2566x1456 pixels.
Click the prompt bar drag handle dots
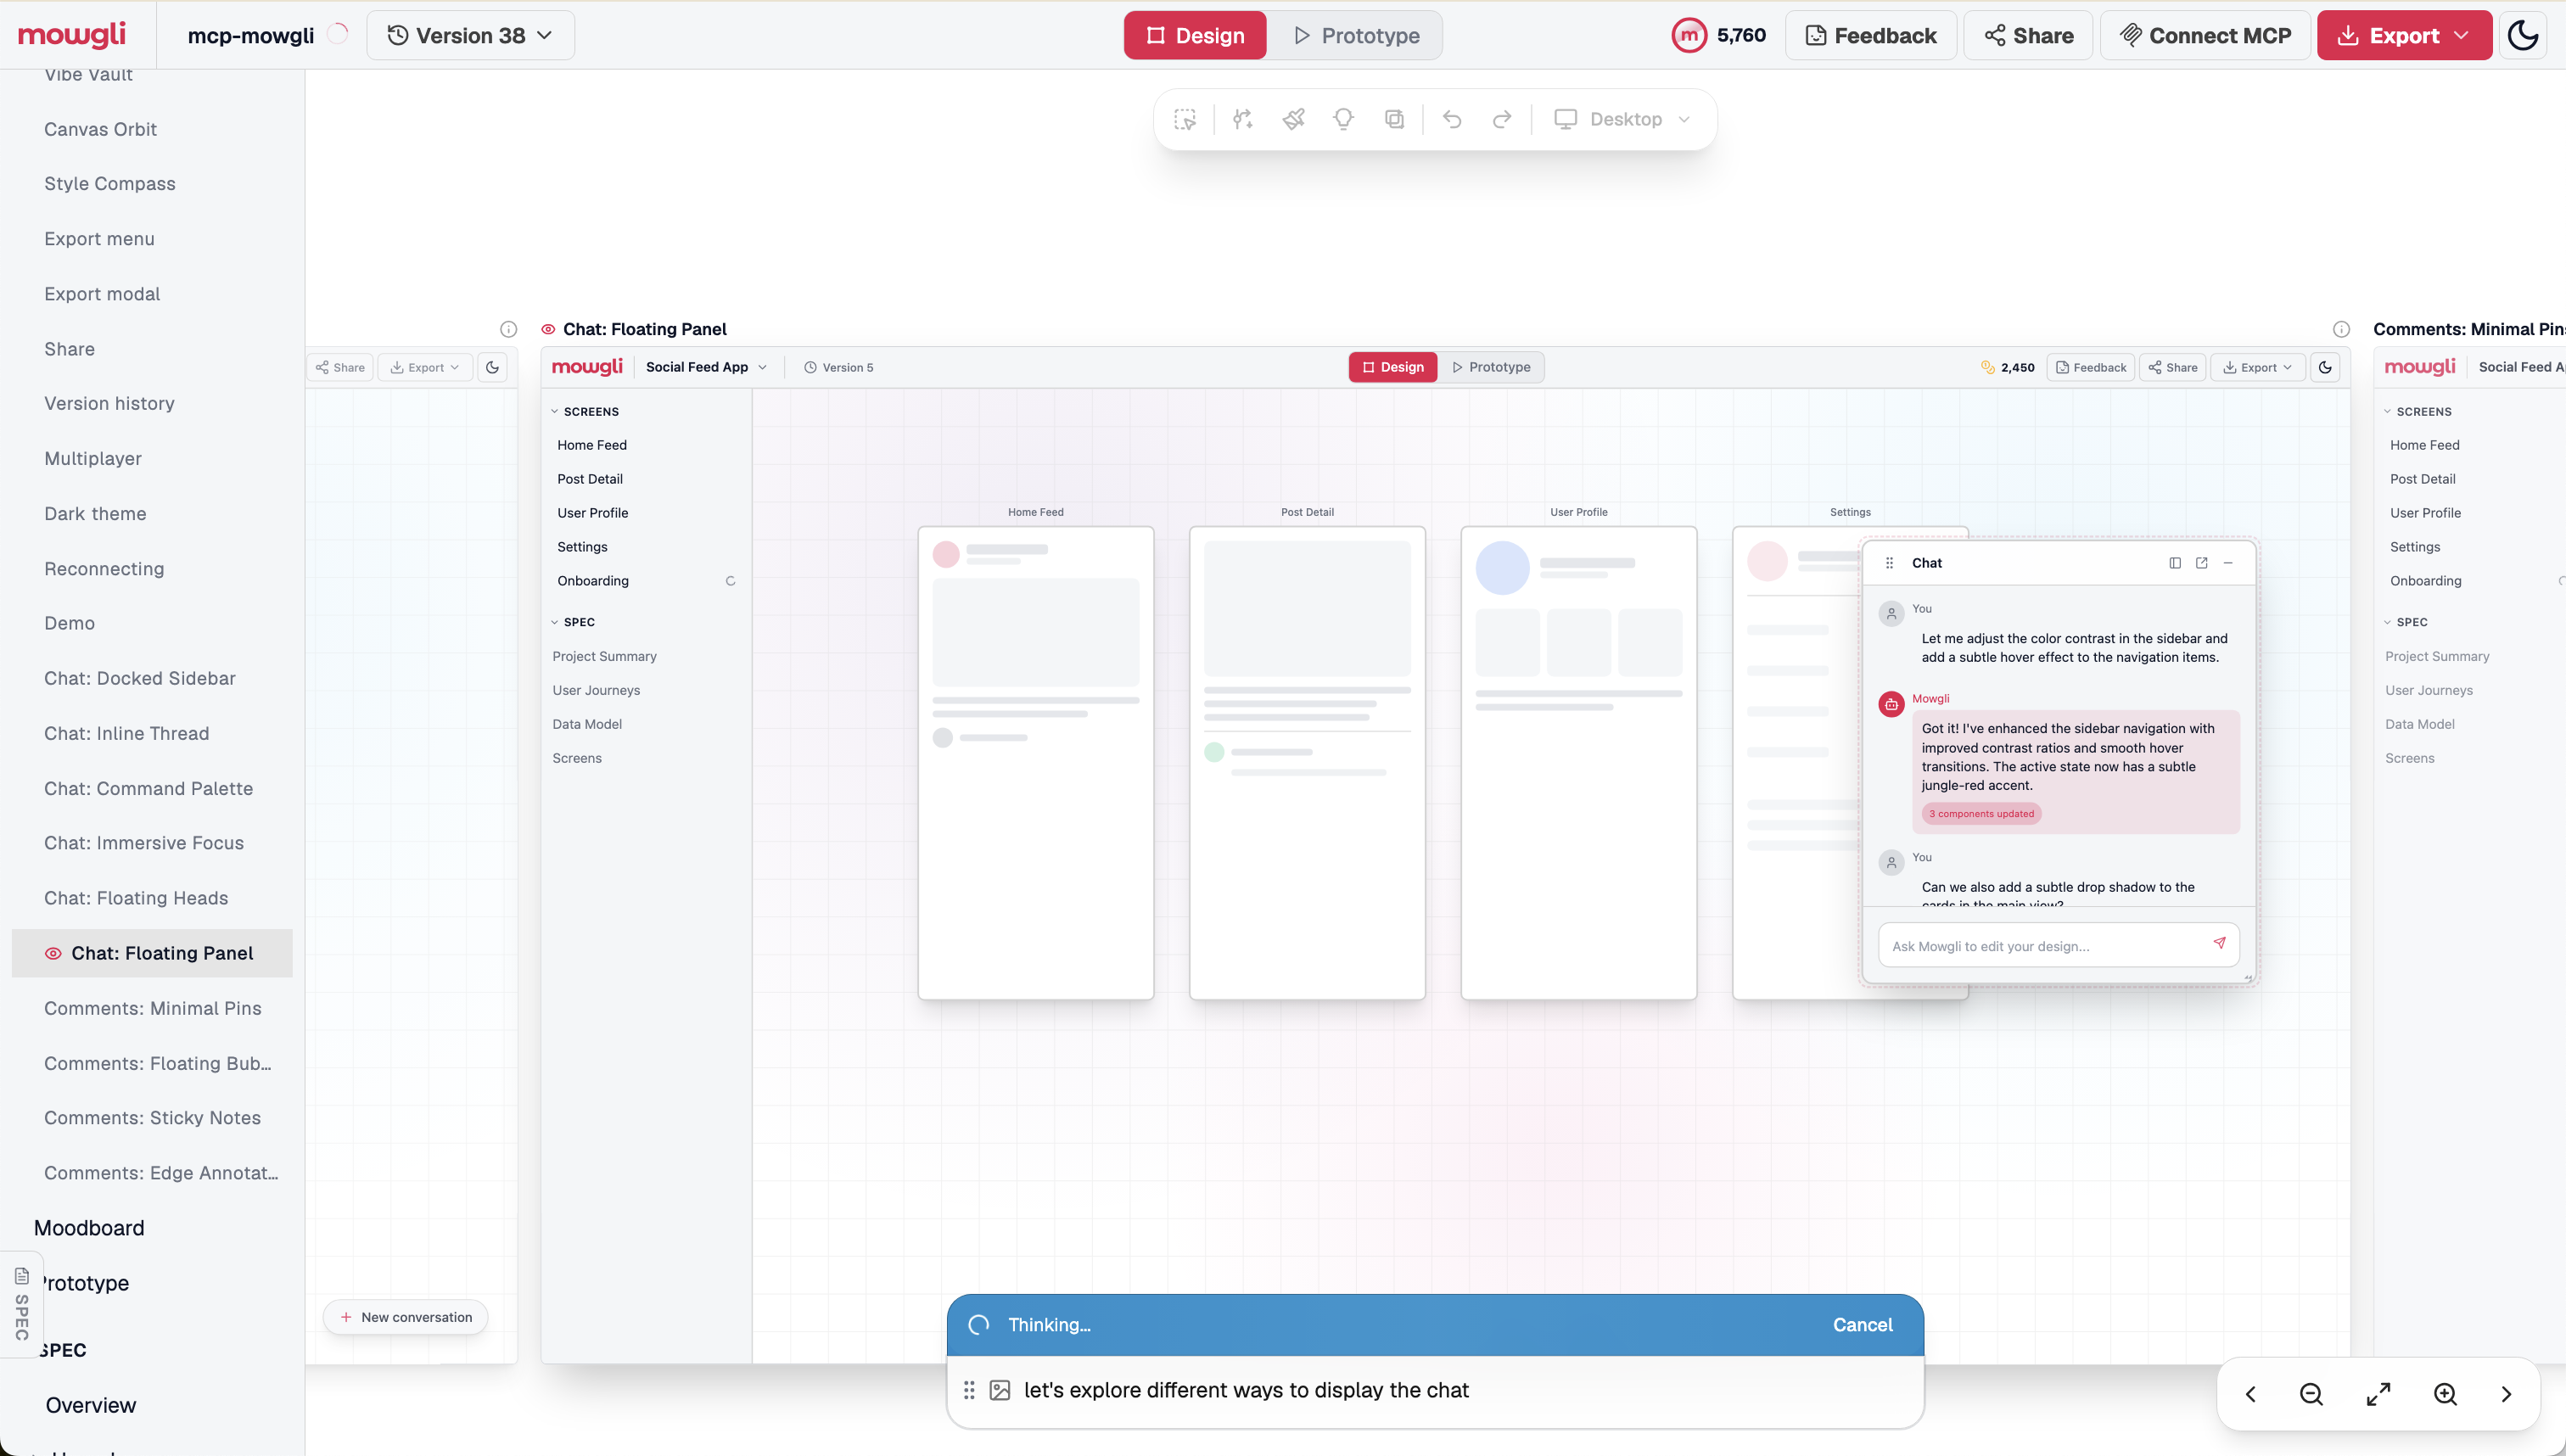[x=969, y=1390]
